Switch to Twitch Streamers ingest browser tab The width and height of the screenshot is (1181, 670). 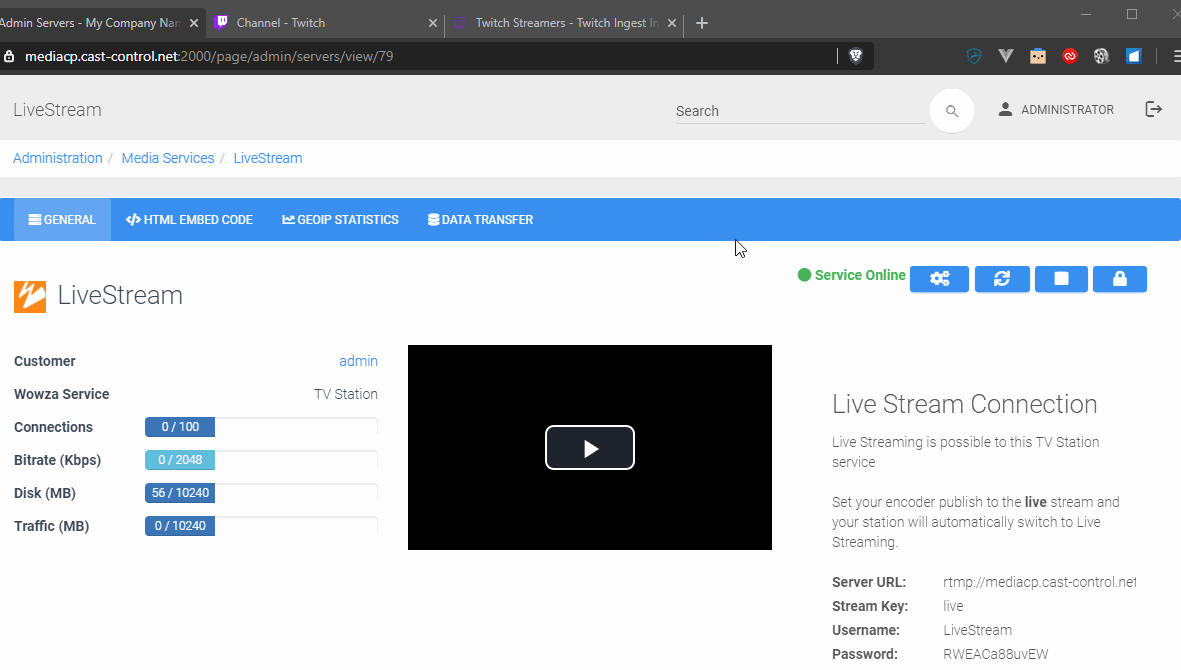565,23
